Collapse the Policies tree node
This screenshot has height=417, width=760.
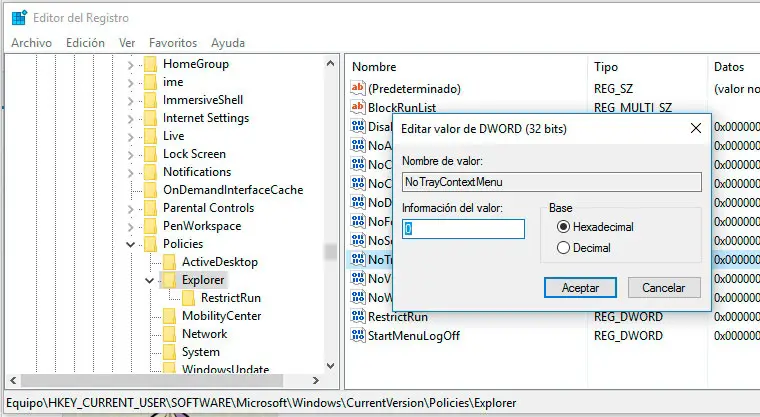tap(130, 244)
